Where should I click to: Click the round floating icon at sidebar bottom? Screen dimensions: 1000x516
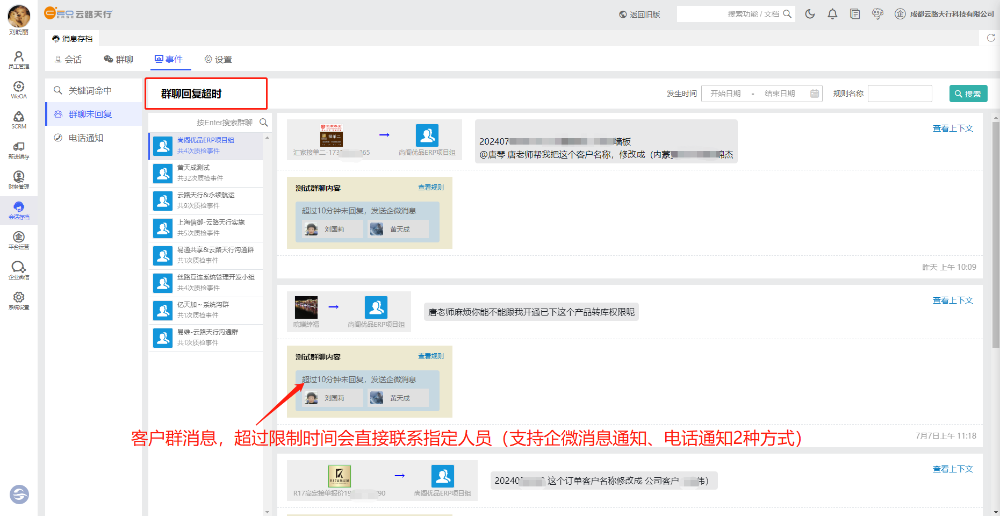[x=19, y=494]
